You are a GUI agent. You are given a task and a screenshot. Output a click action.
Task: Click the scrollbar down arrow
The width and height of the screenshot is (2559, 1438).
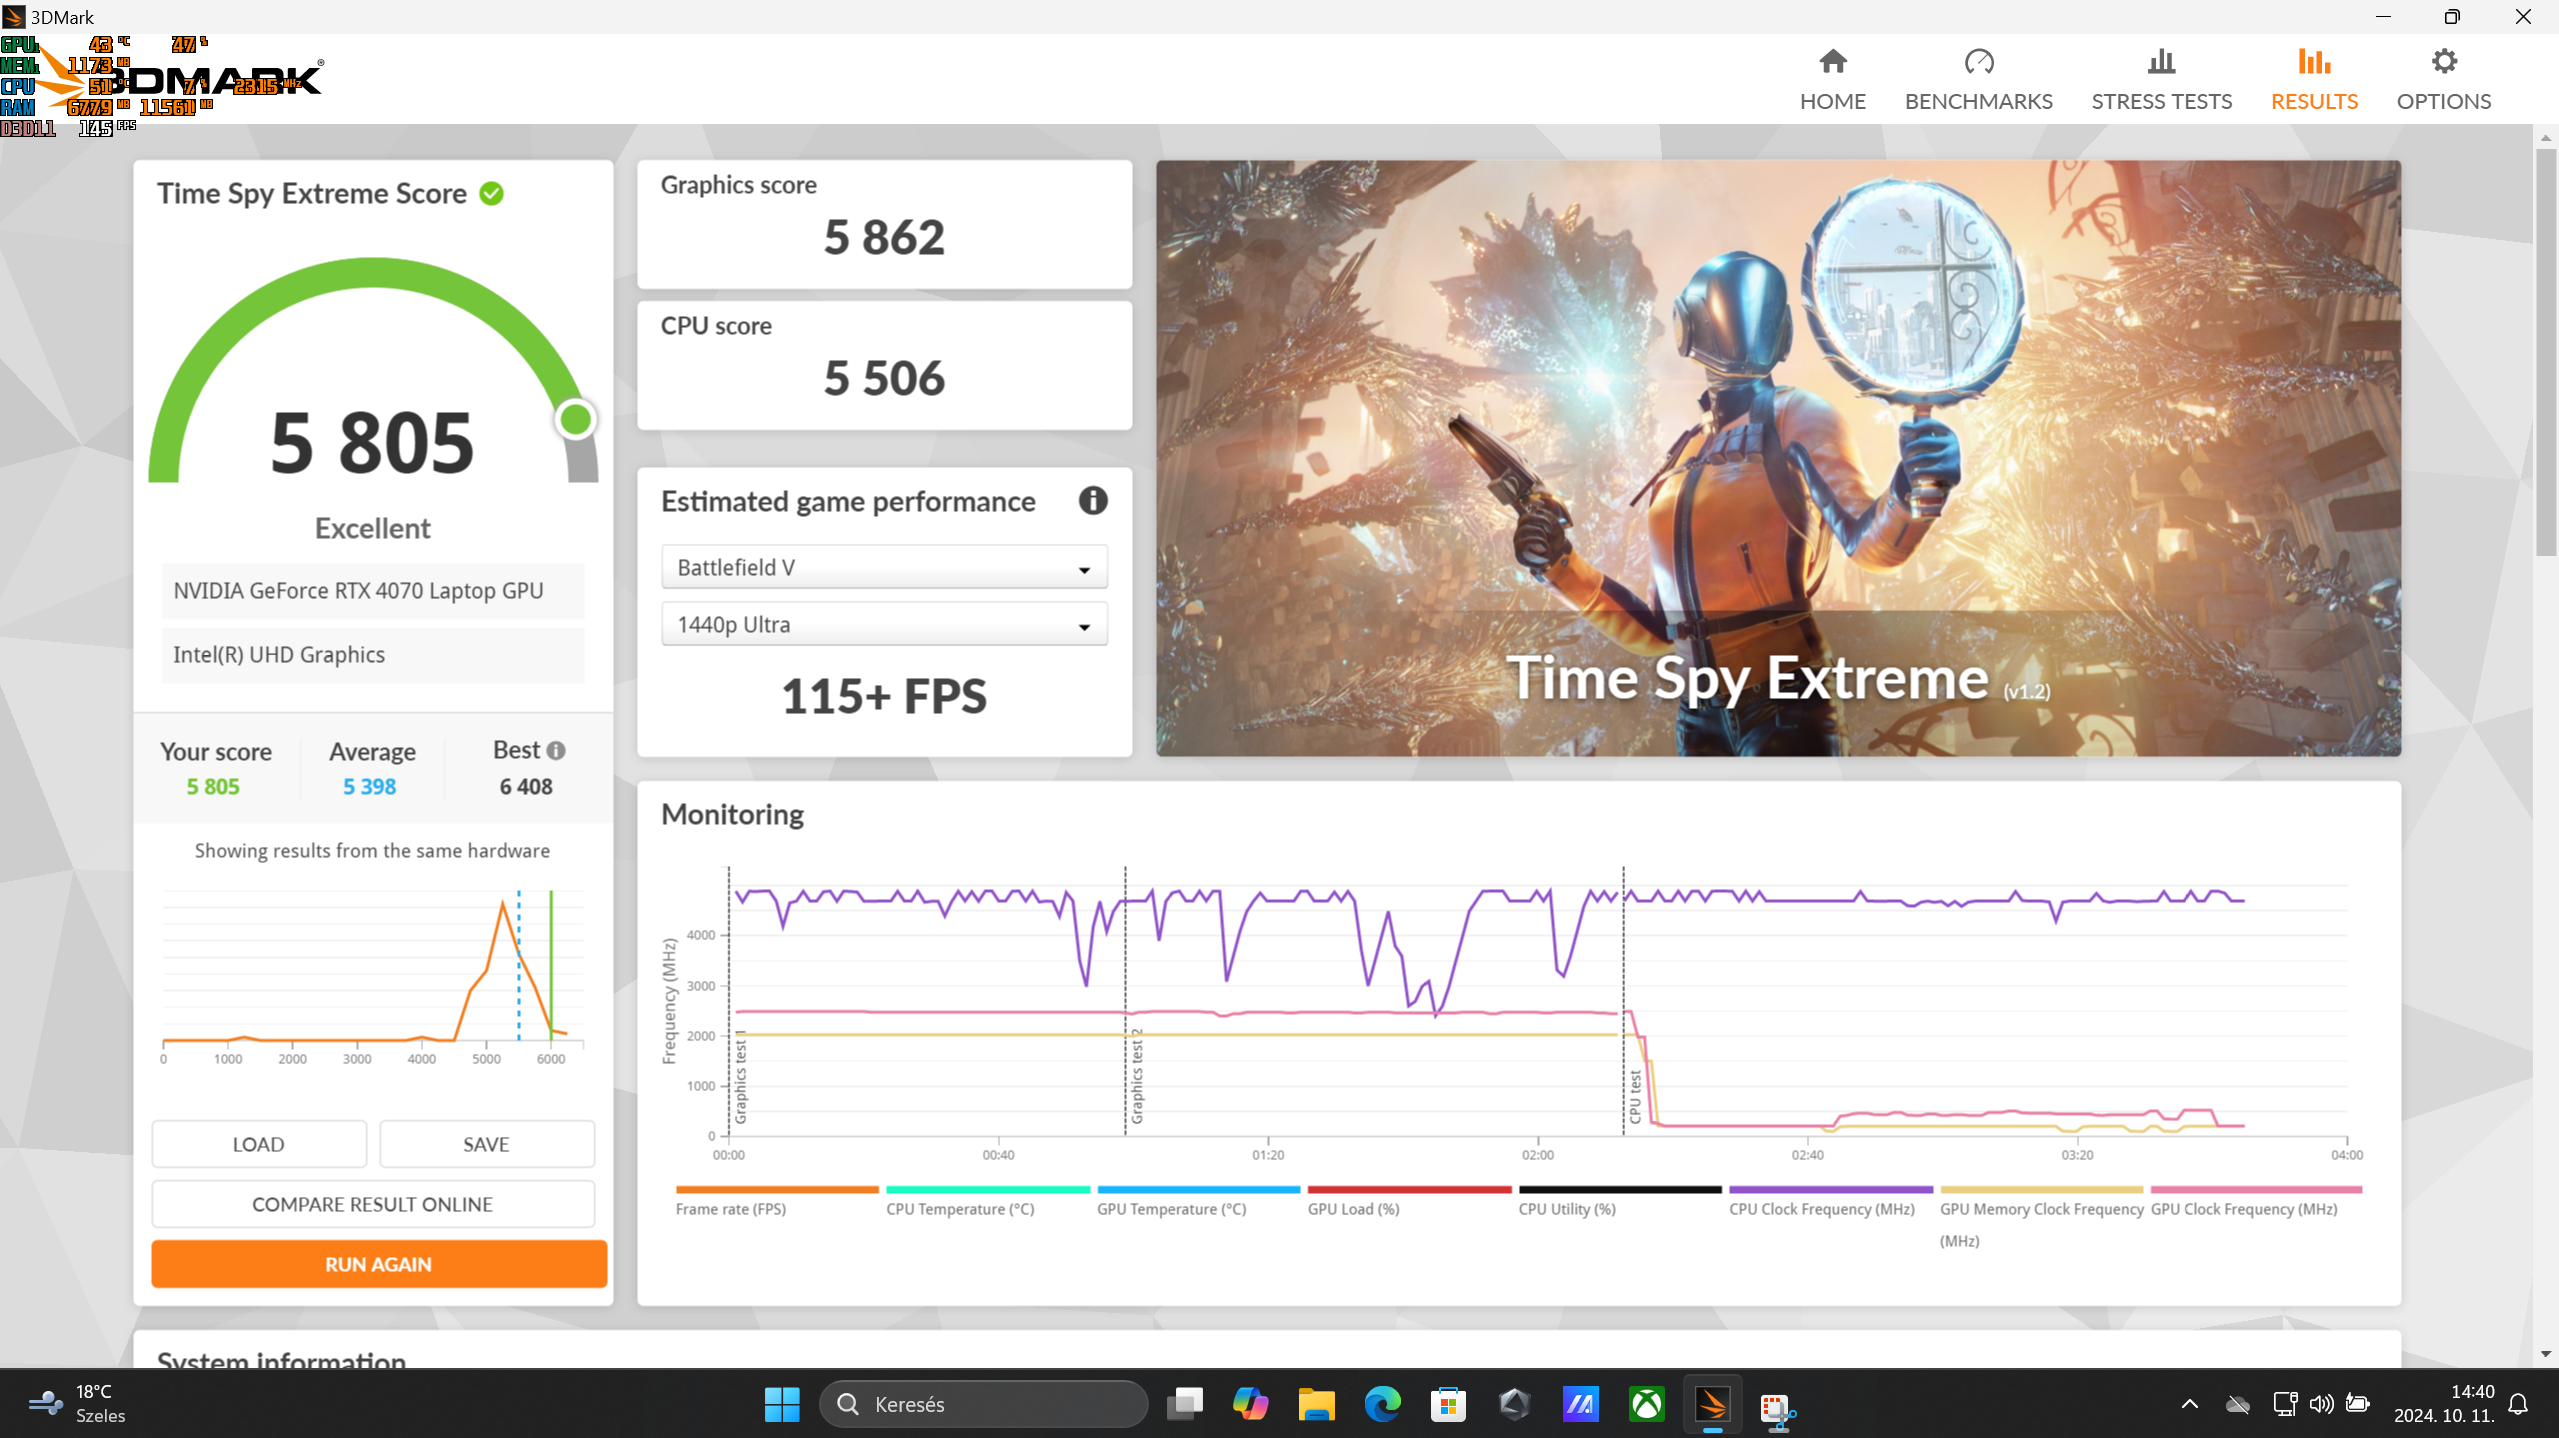2546,1354
